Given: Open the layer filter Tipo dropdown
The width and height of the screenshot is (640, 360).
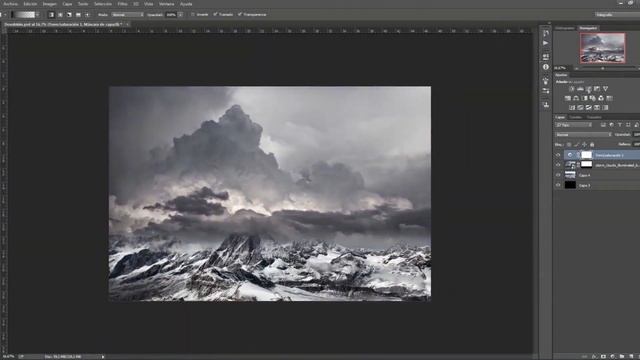Looking at the screenshot, I should (x=573, y=125).
